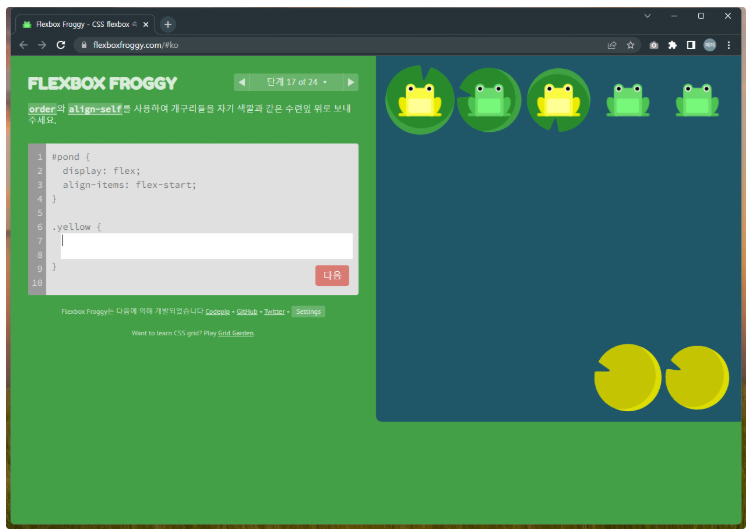Open the Codepen link

217,312
